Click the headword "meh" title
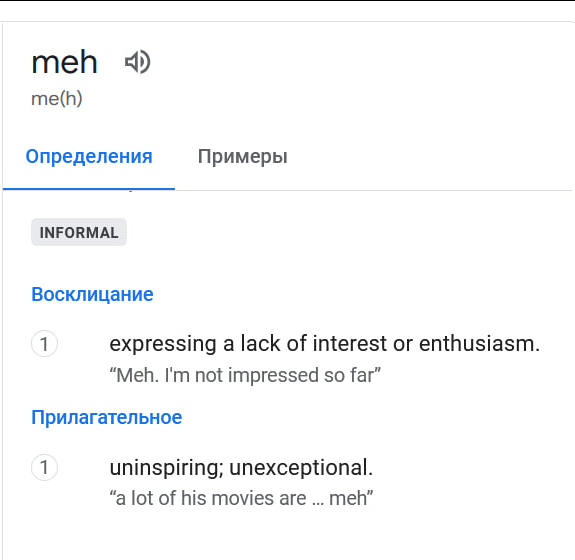The height and width of the screenshot is (560, 575). click(64, 62)
